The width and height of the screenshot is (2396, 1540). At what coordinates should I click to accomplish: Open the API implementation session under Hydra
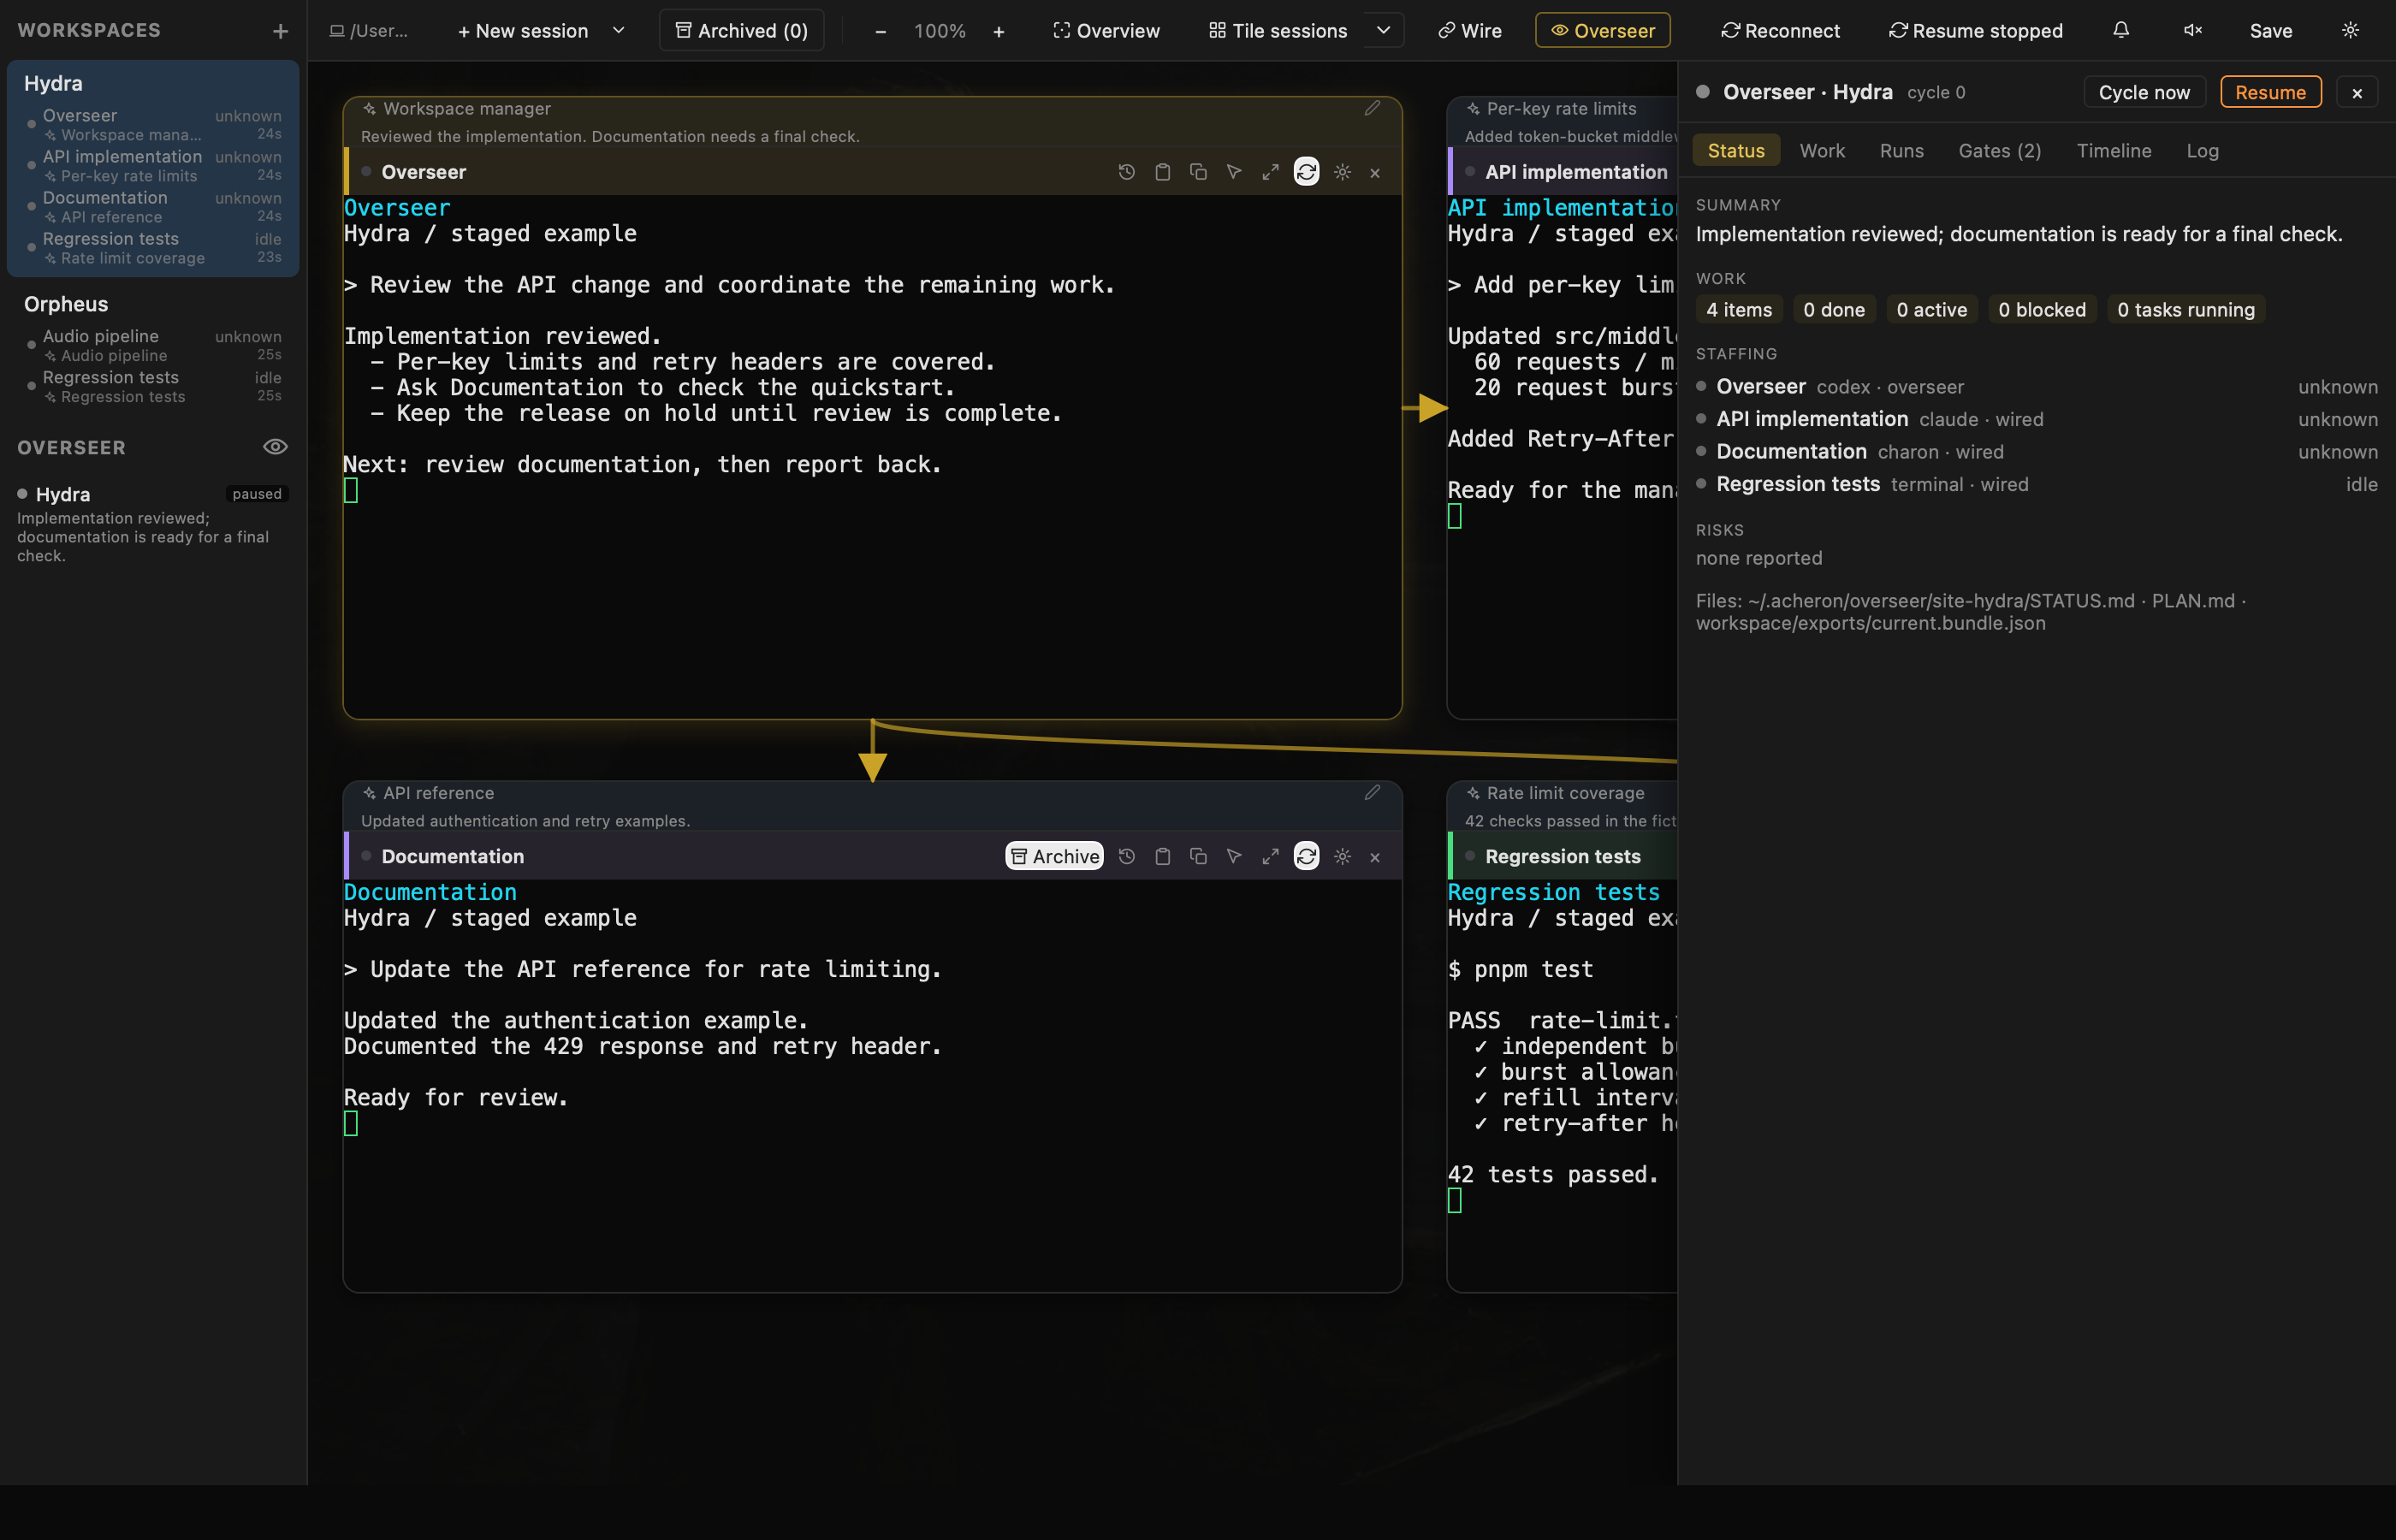pos(153,165)
